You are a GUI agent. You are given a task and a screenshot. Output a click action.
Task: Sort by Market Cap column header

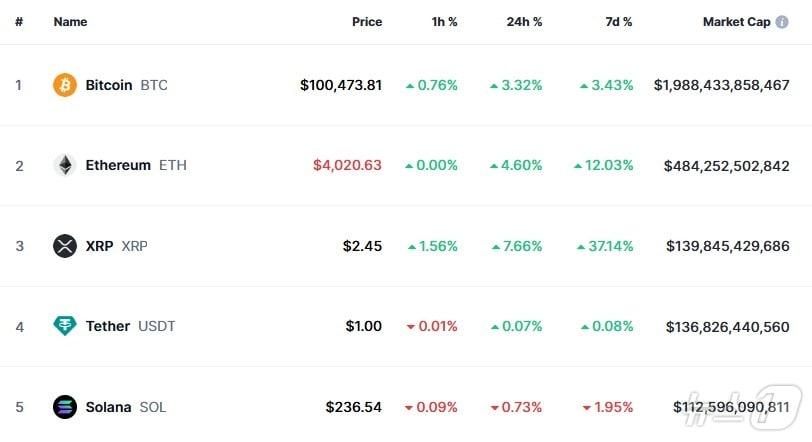tap(736, 21)
